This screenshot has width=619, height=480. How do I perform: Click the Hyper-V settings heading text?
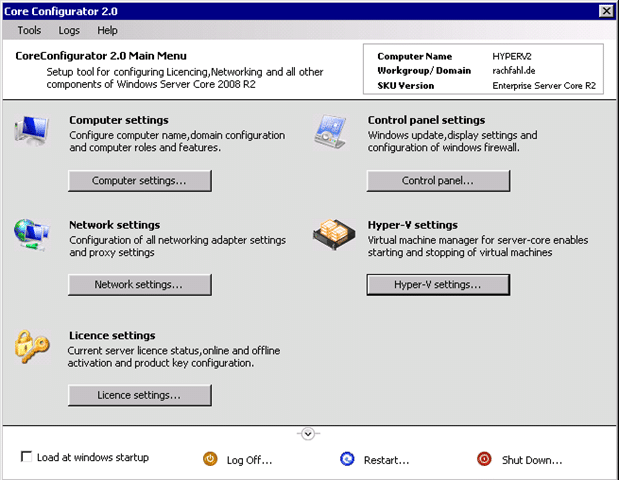click(413, 225)
